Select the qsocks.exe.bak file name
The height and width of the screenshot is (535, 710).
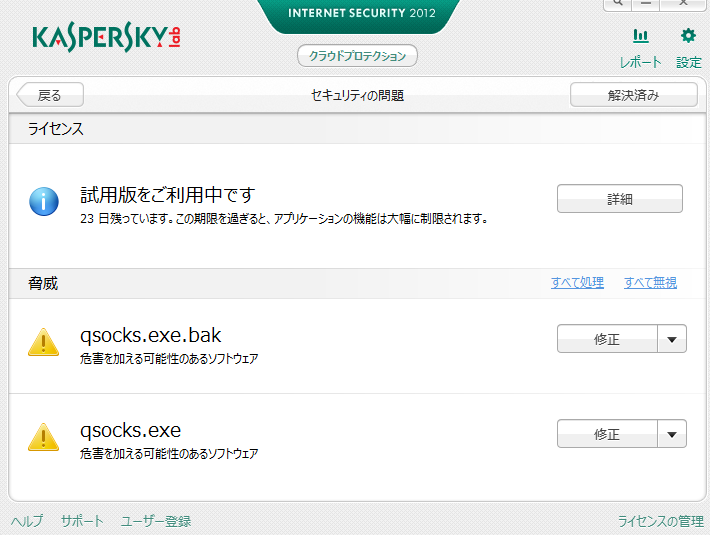pyautogui.click(x=150, y=335)
